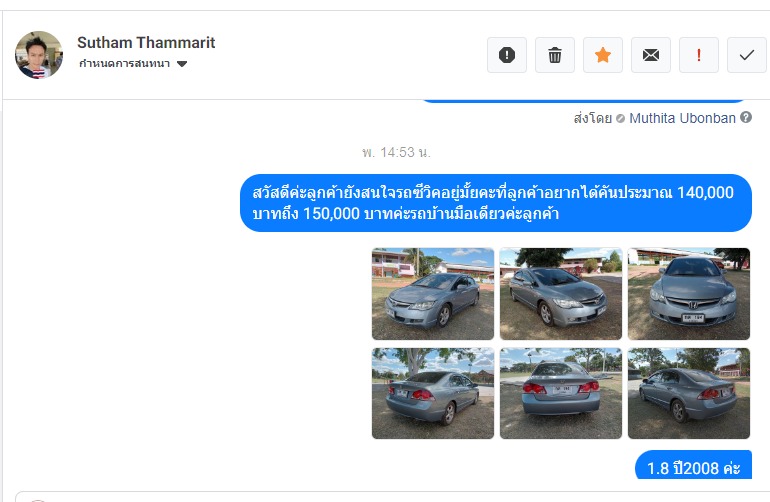The image size is (770, 502).
Task: Toggle the orange star follow-up icon
Action: click(603, 55)
